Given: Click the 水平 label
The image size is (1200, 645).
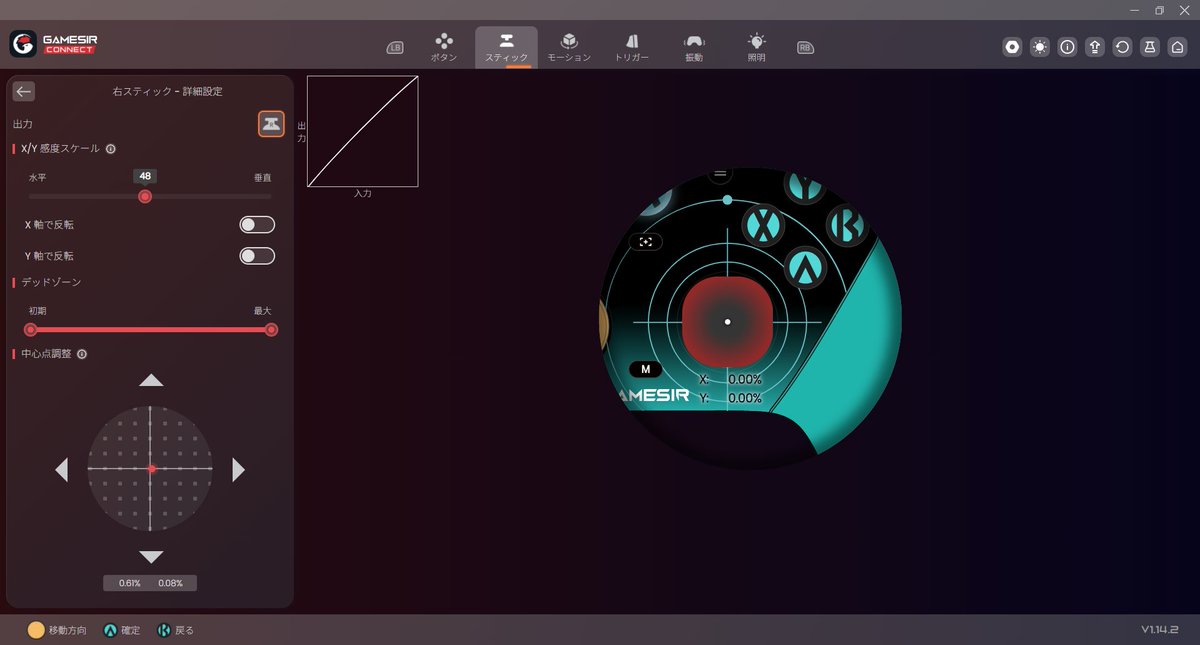Looking at the screenshot, I should click(x=38, y=177).
